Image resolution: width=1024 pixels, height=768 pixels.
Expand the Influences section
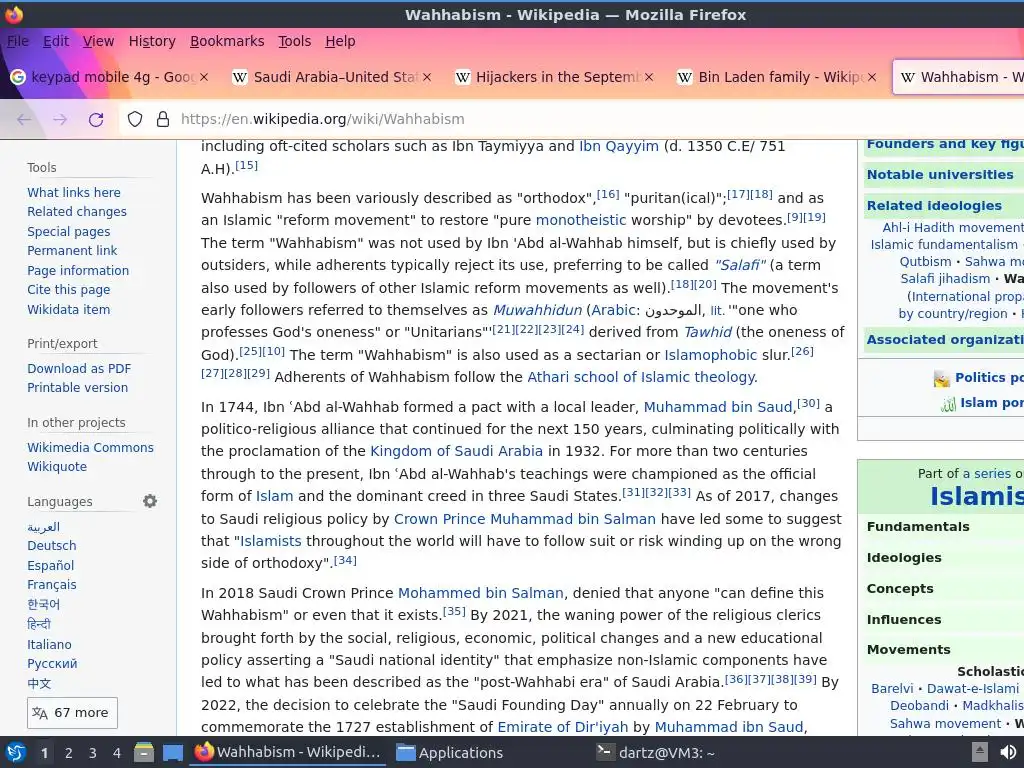click(904, 619)
